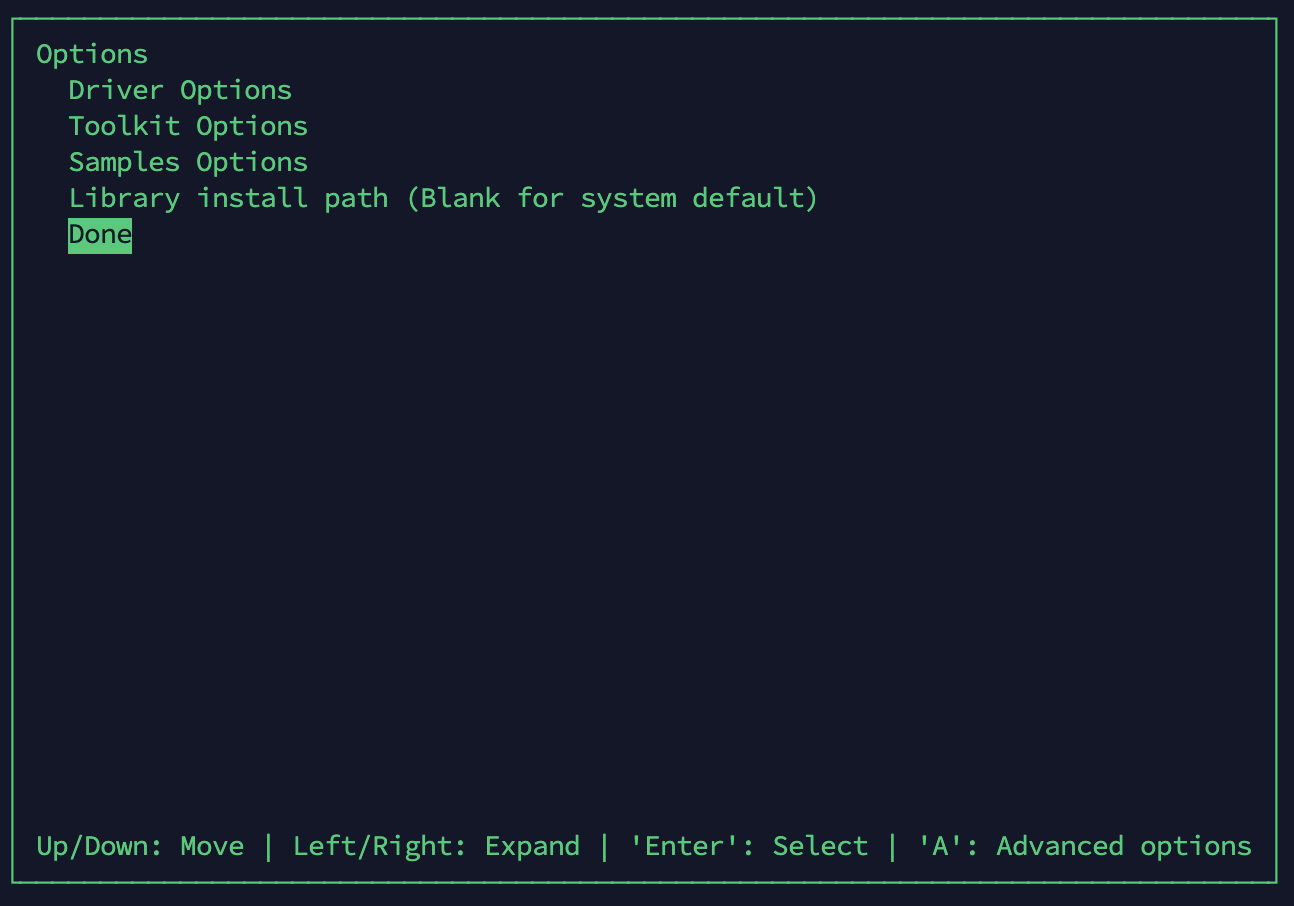Select the Driver Options entry
The image size is (1294, 906).
coord(180,90)
